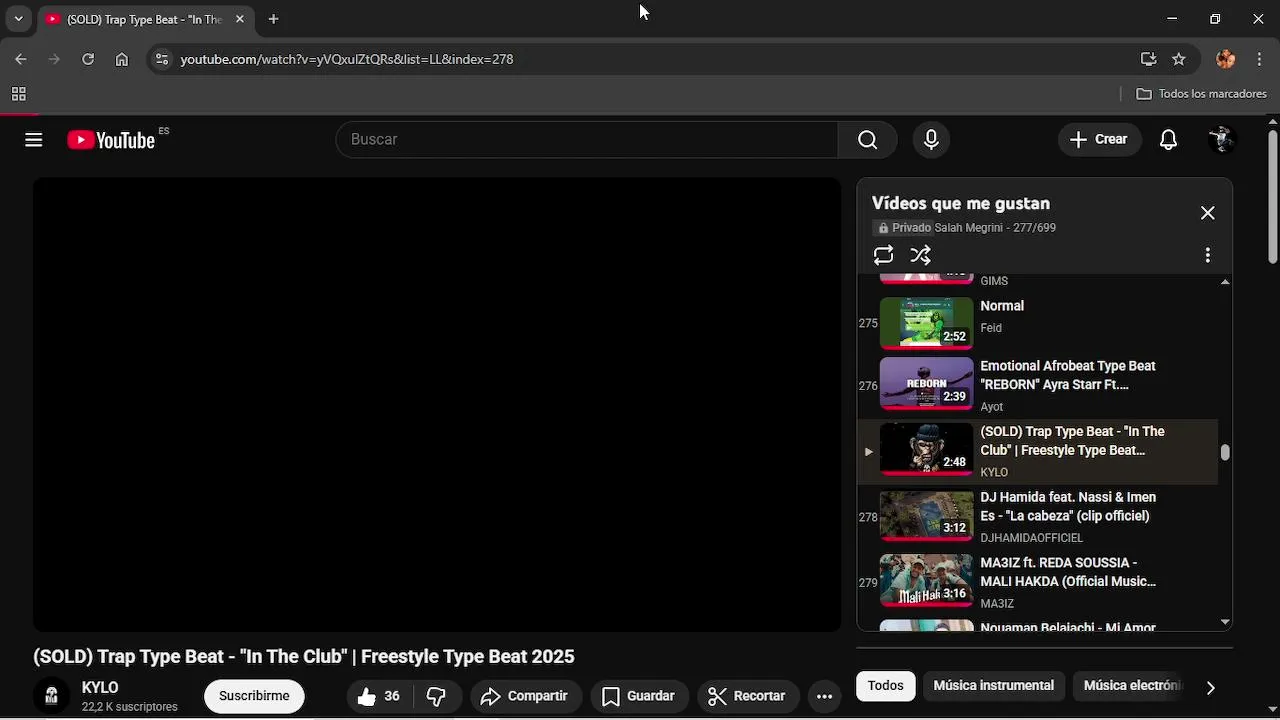Open the tab search dropdown arrow
Image resolution: width=1280 pixels, height=720 pixels.
point(18,19)
